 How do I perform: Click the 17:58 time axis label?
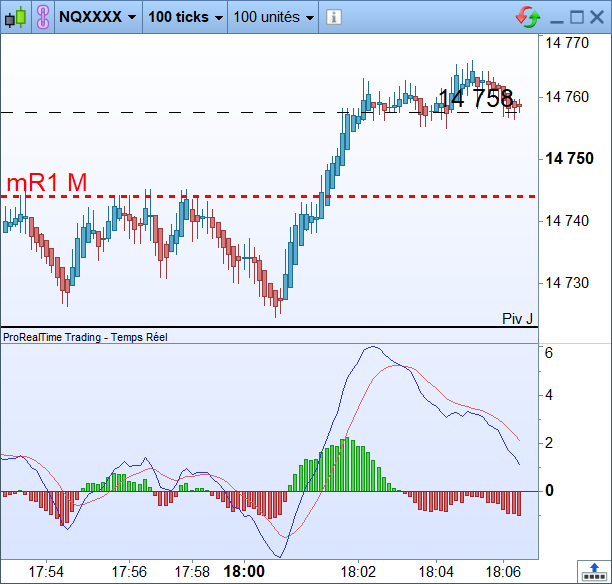click(192, 572)
